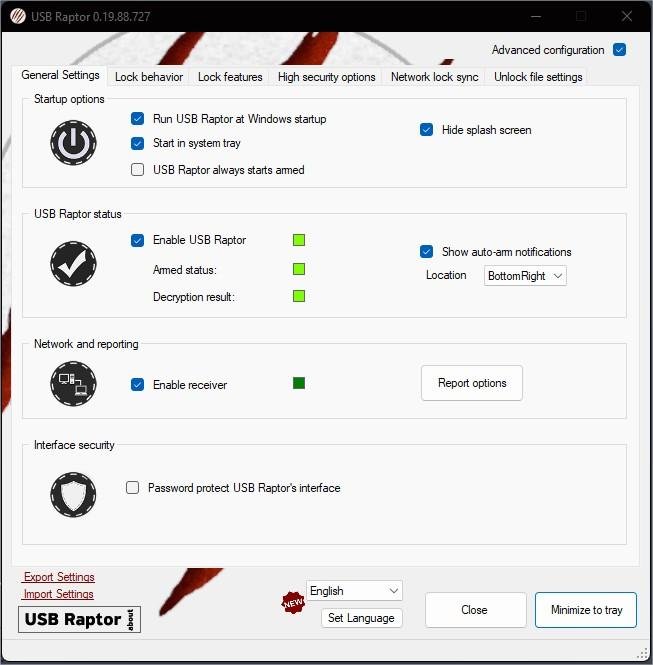
Task: Close the USB Raptor window
Action: pos(627,17)
